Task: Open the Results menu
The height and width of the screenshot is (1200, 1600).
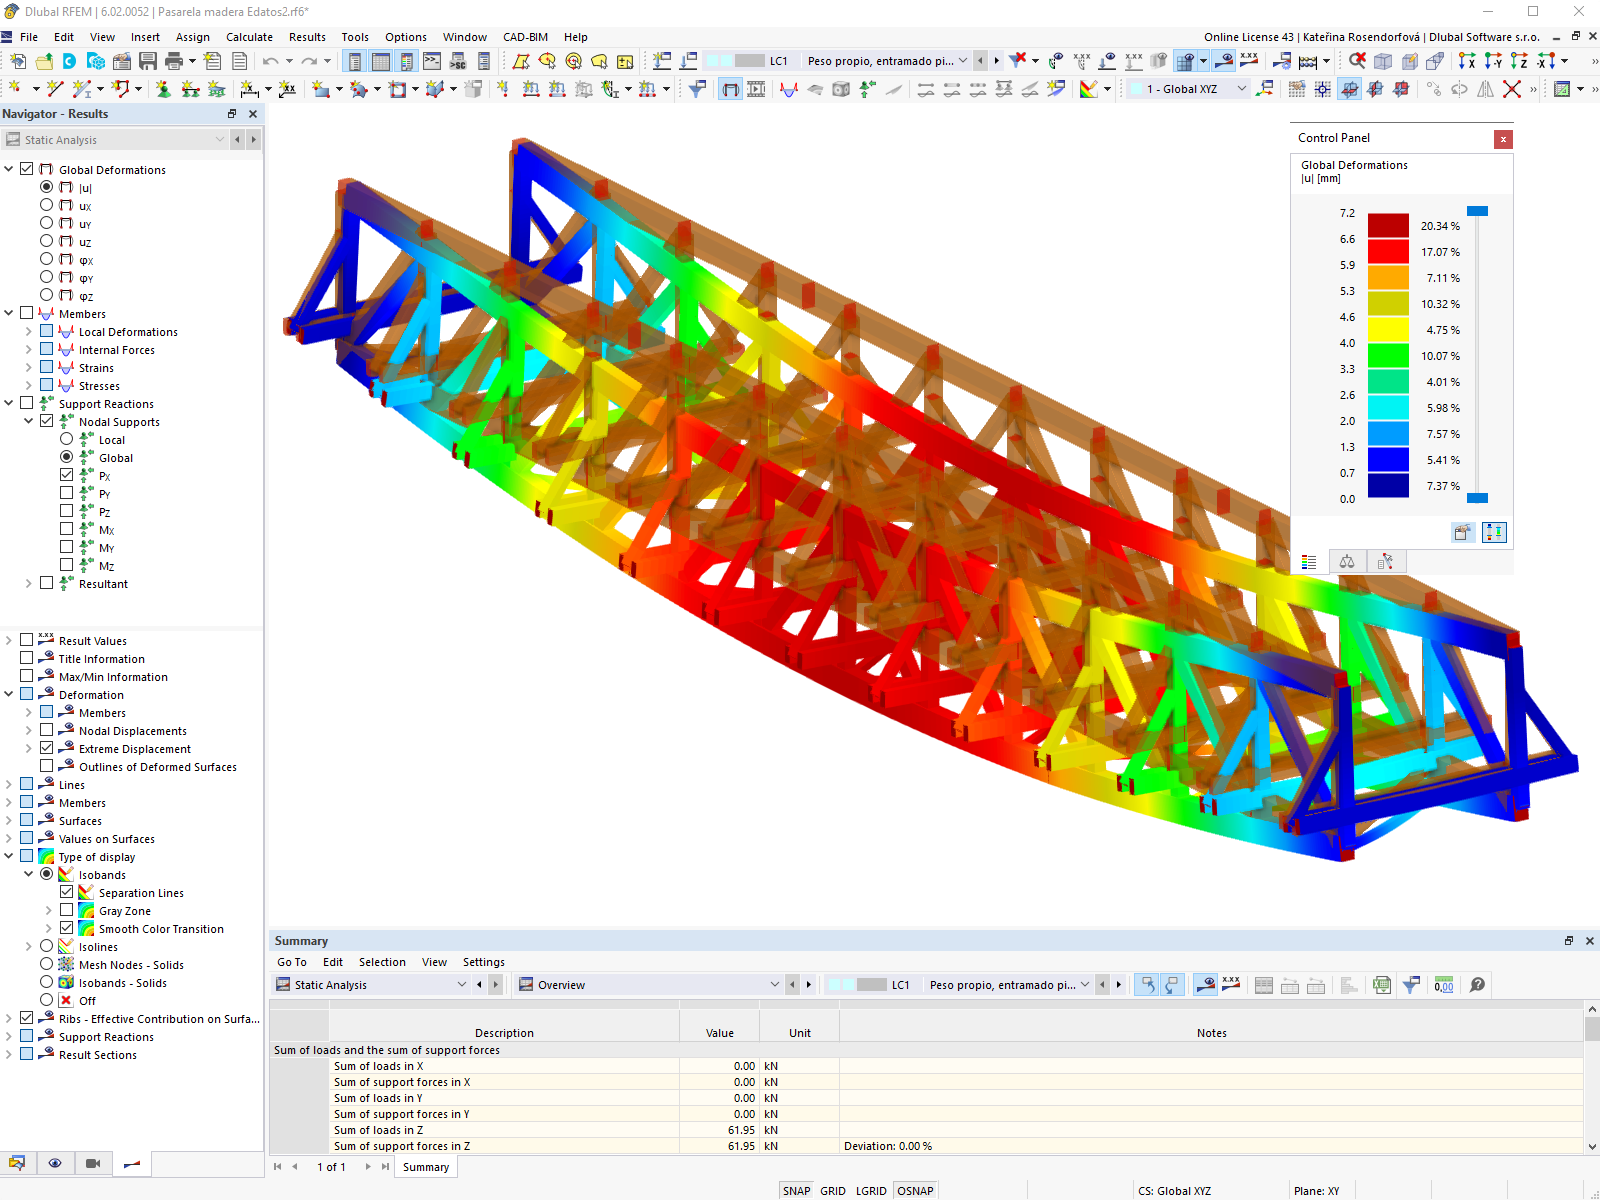Action: (x=307, y=37)
